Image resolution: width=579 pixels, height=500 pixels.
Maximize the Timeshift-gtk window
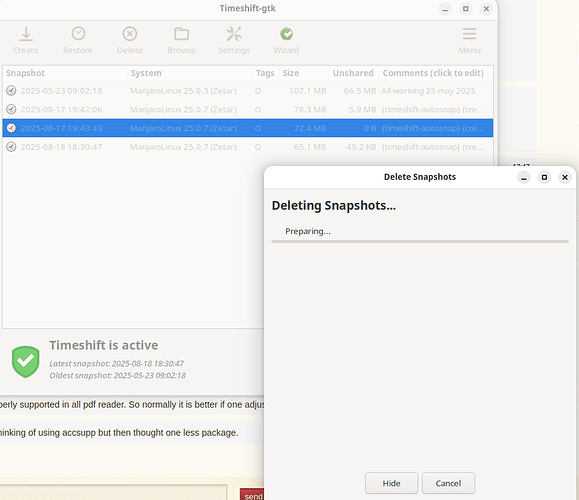(466, 9)
